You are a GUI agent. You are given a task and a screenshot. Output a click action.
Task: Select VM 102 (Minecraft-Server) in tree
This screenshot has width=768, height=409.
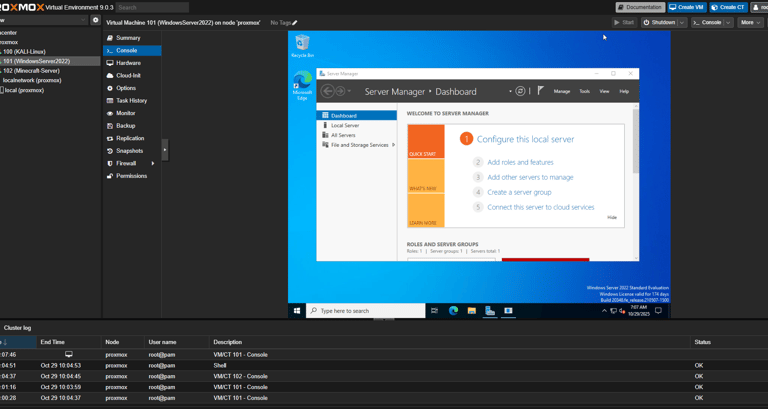click(31, 71)
